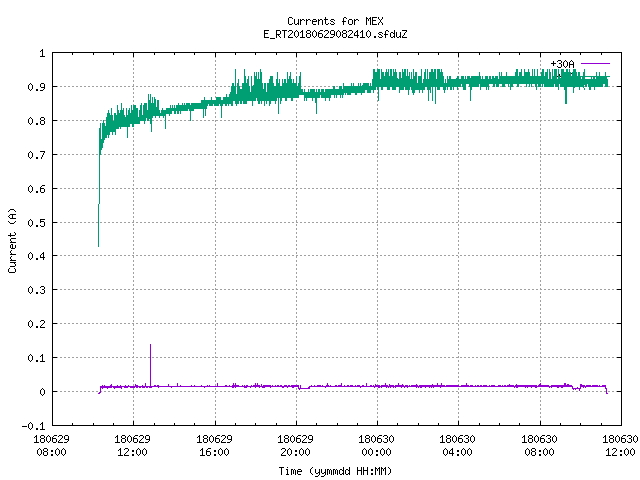
Task: Click the y-axis tick label "0.9"
Action: 36,87
